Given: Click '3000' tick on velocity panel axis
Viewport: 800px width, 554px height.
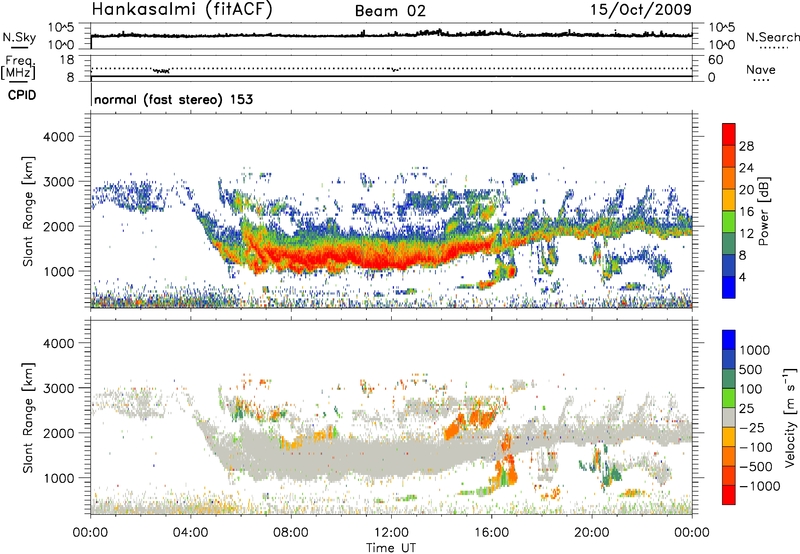Looking at the screenshot, I should (x=59, y=388).
